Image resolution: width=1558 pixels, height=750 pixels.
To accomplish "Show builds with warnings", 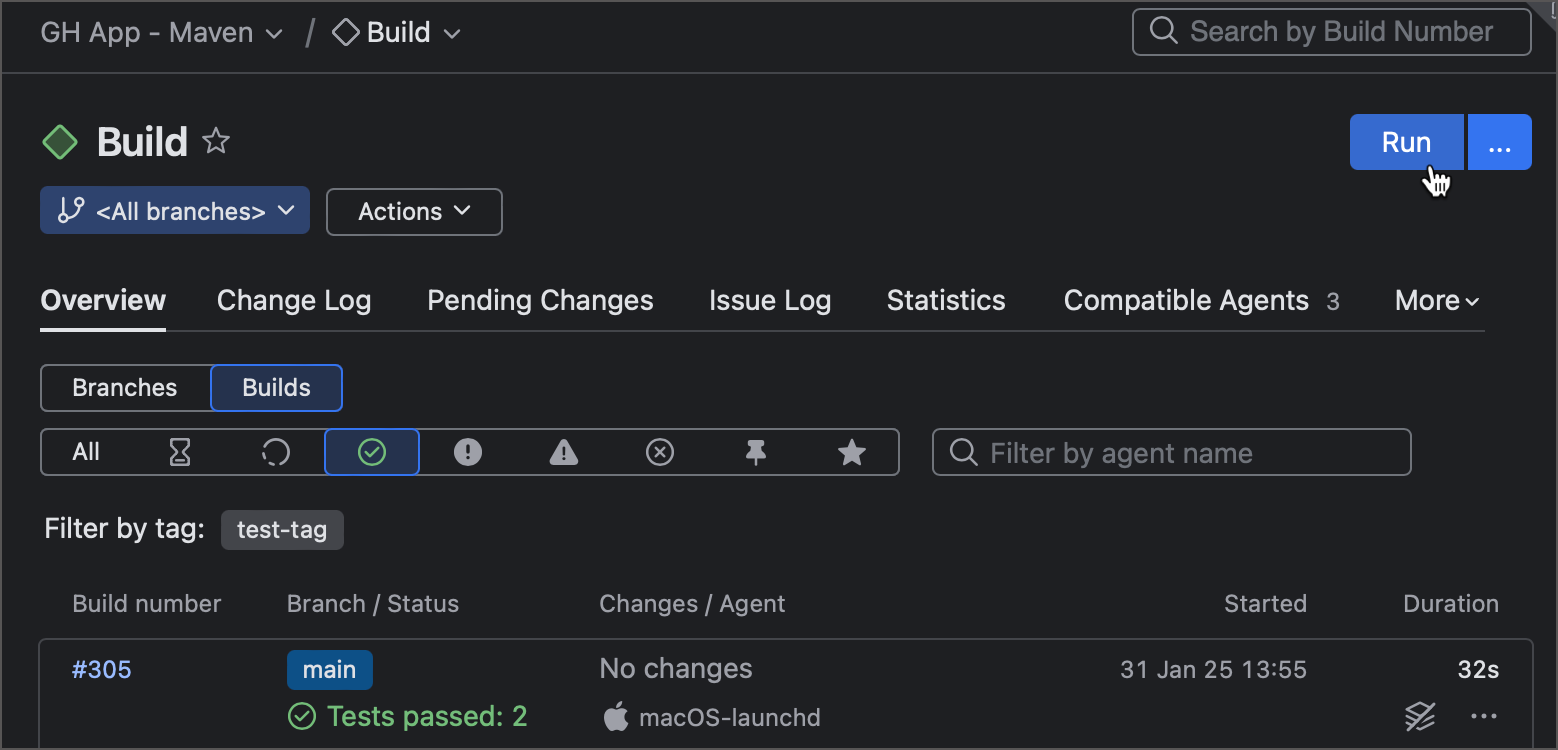I will pos(563,452).
